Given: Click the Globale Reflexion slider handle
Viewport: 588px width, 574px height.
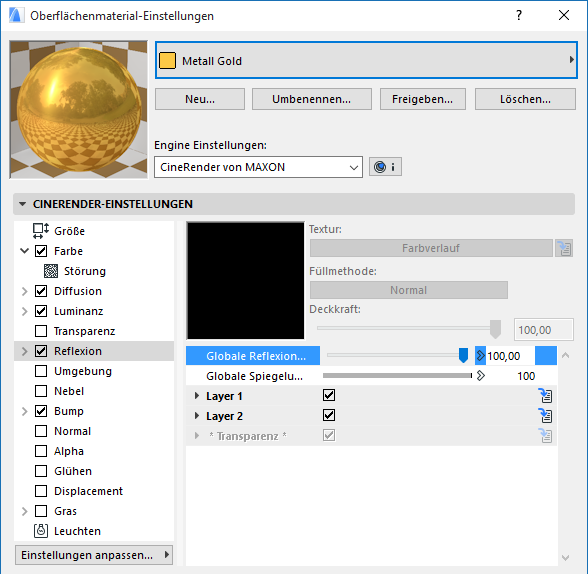Looking at the screenshot, I should click(464, 355).
